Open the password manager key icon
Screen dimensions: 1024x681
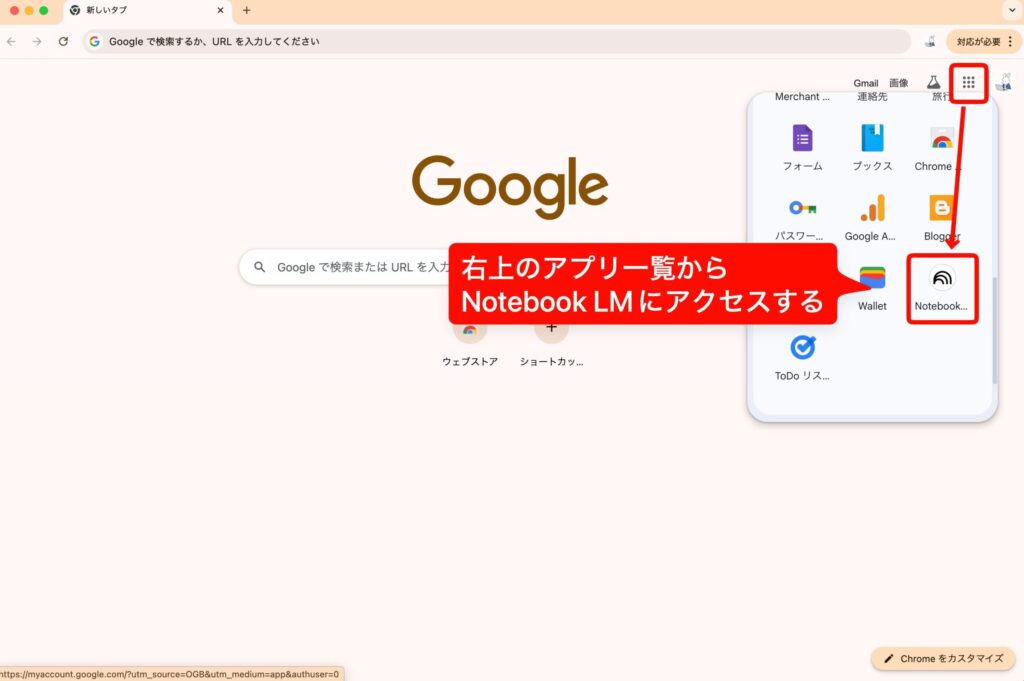point(802,215)
